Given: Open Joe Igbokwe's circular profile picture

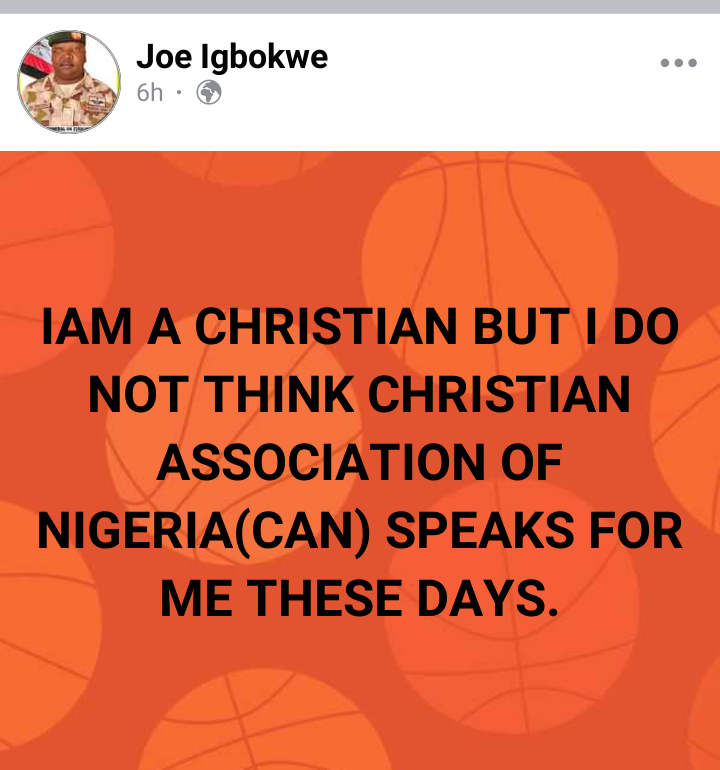Looking at the screenshot, I should click(x=69, y=82).
